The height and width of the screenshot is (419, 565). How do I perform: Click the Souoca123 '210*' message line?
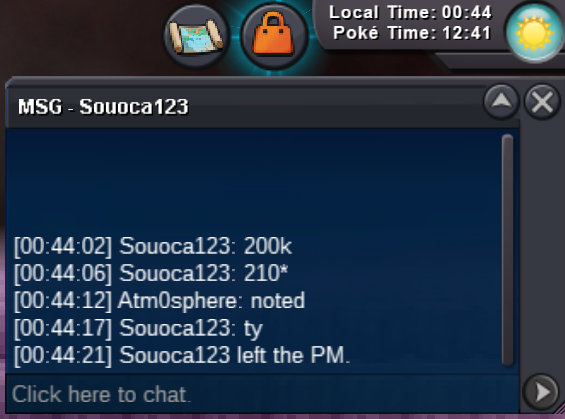[151, 273]
